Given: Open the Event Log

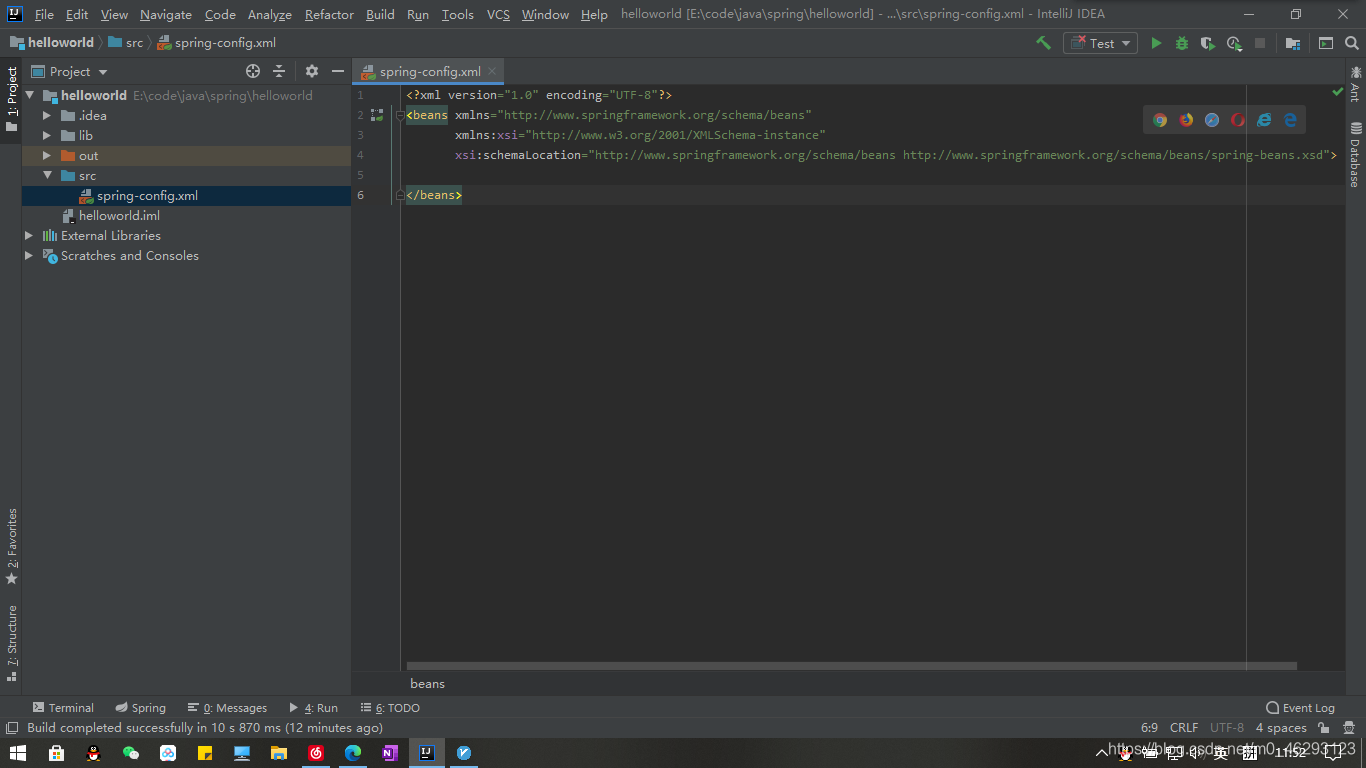Looking at the screenshot, I should point(1300,707).
